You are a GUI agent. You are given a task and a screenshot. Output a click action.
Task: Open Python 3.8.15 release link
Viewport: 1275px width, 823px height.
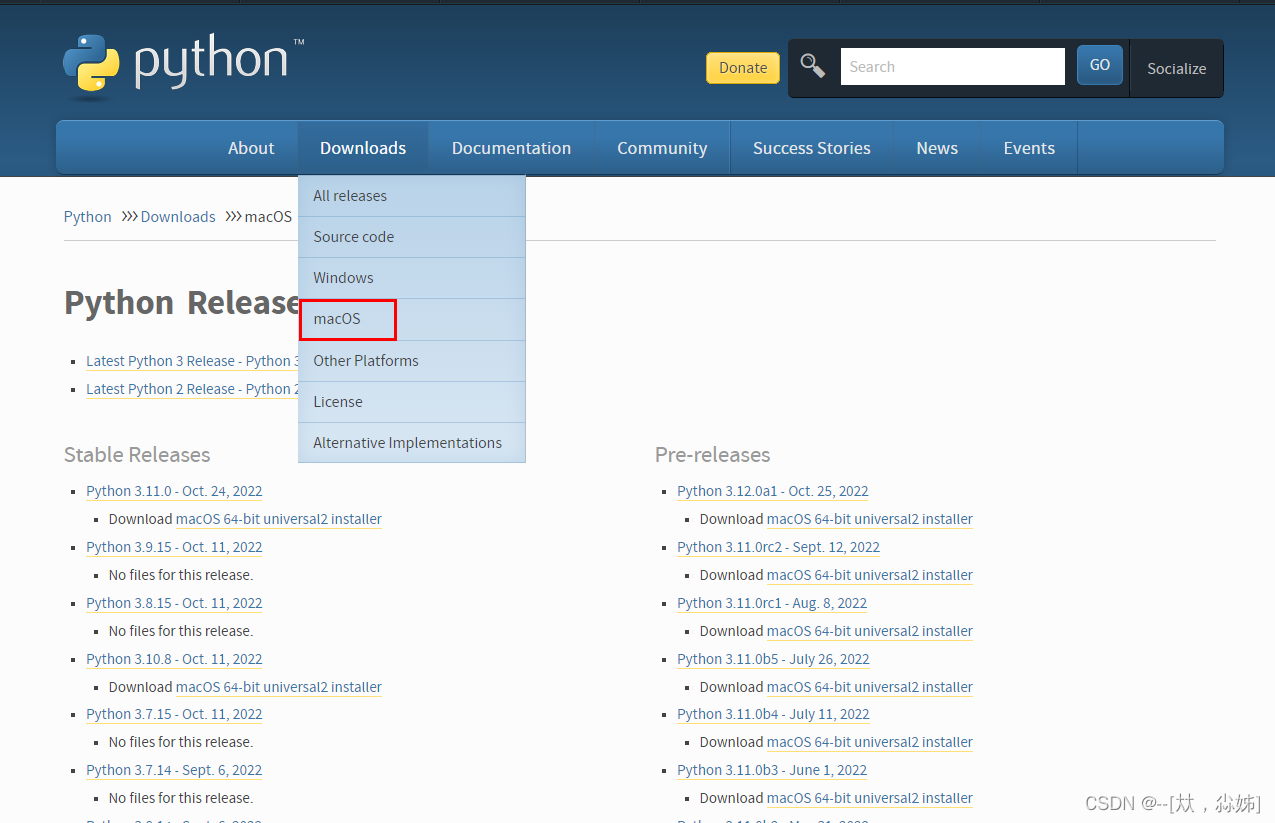click(174, 603)
